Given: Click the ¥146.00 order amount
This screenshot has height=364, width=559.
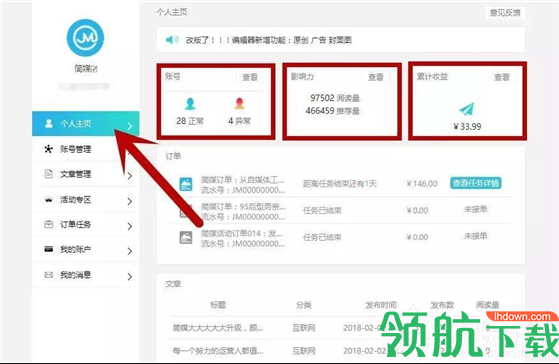Looking at the screenshot, I should pyautogui.click(x=422, y=184).
